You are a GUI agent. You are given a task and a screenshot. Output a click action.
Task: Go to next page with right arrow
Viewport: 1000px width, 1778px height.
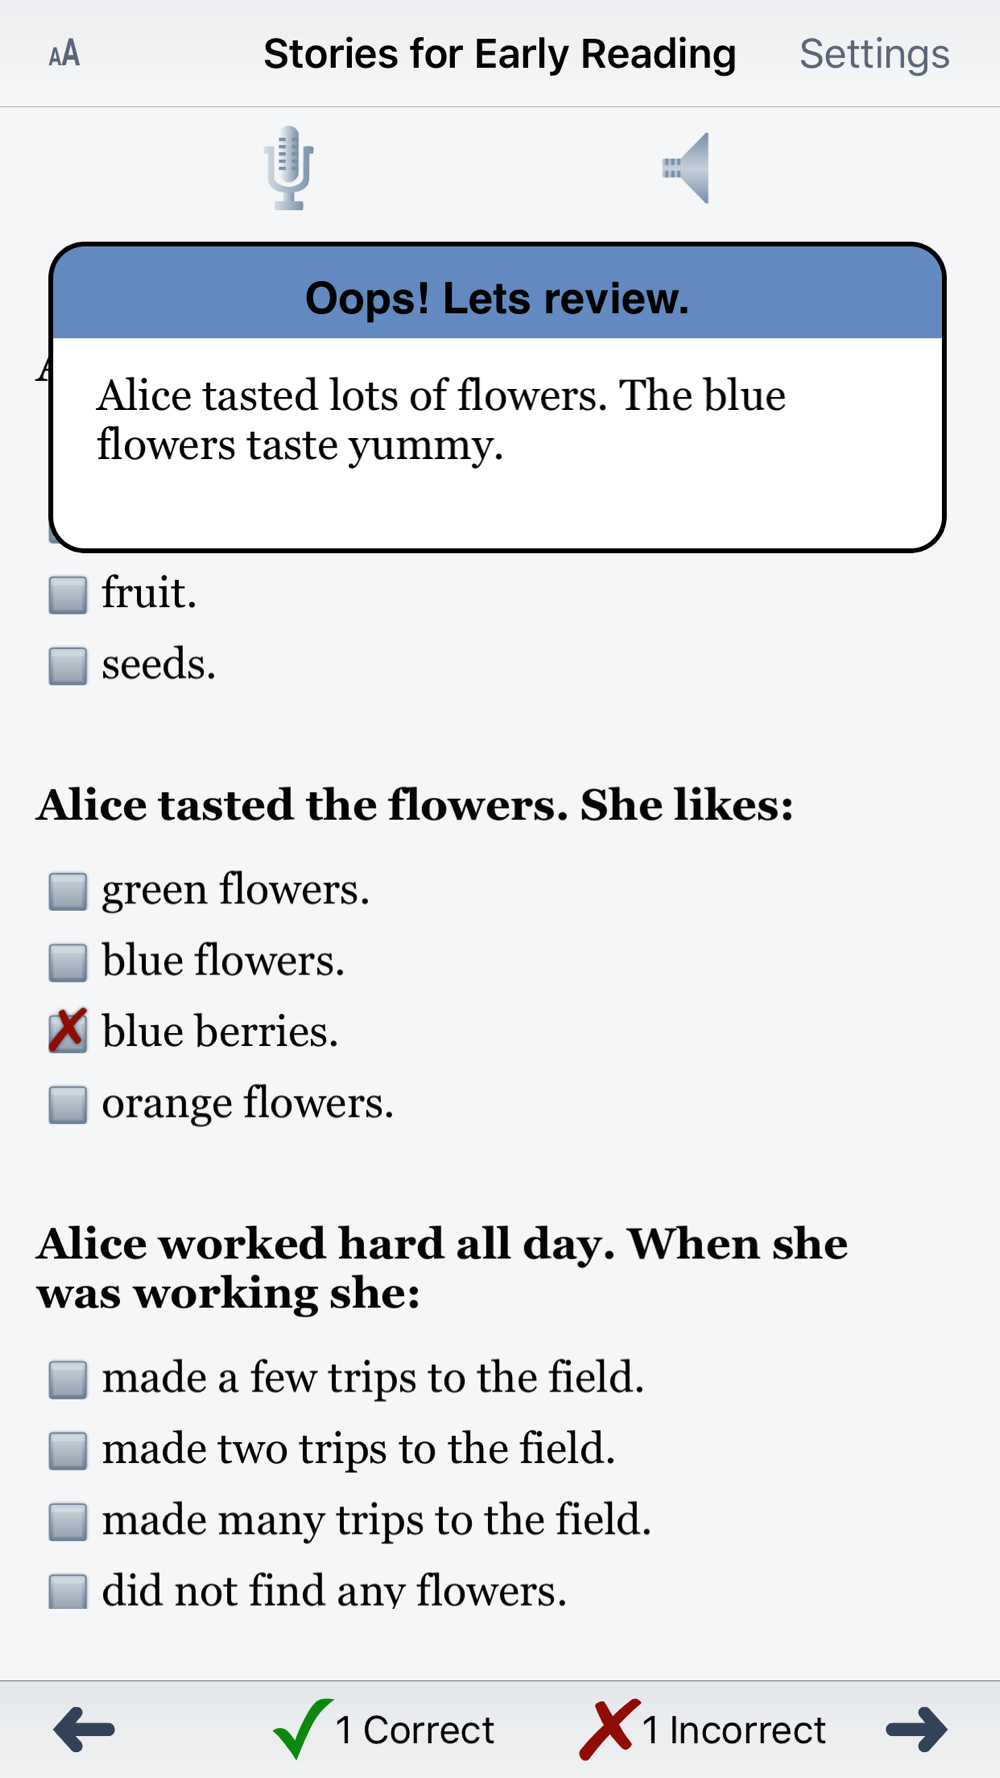tap(916, 1729)
